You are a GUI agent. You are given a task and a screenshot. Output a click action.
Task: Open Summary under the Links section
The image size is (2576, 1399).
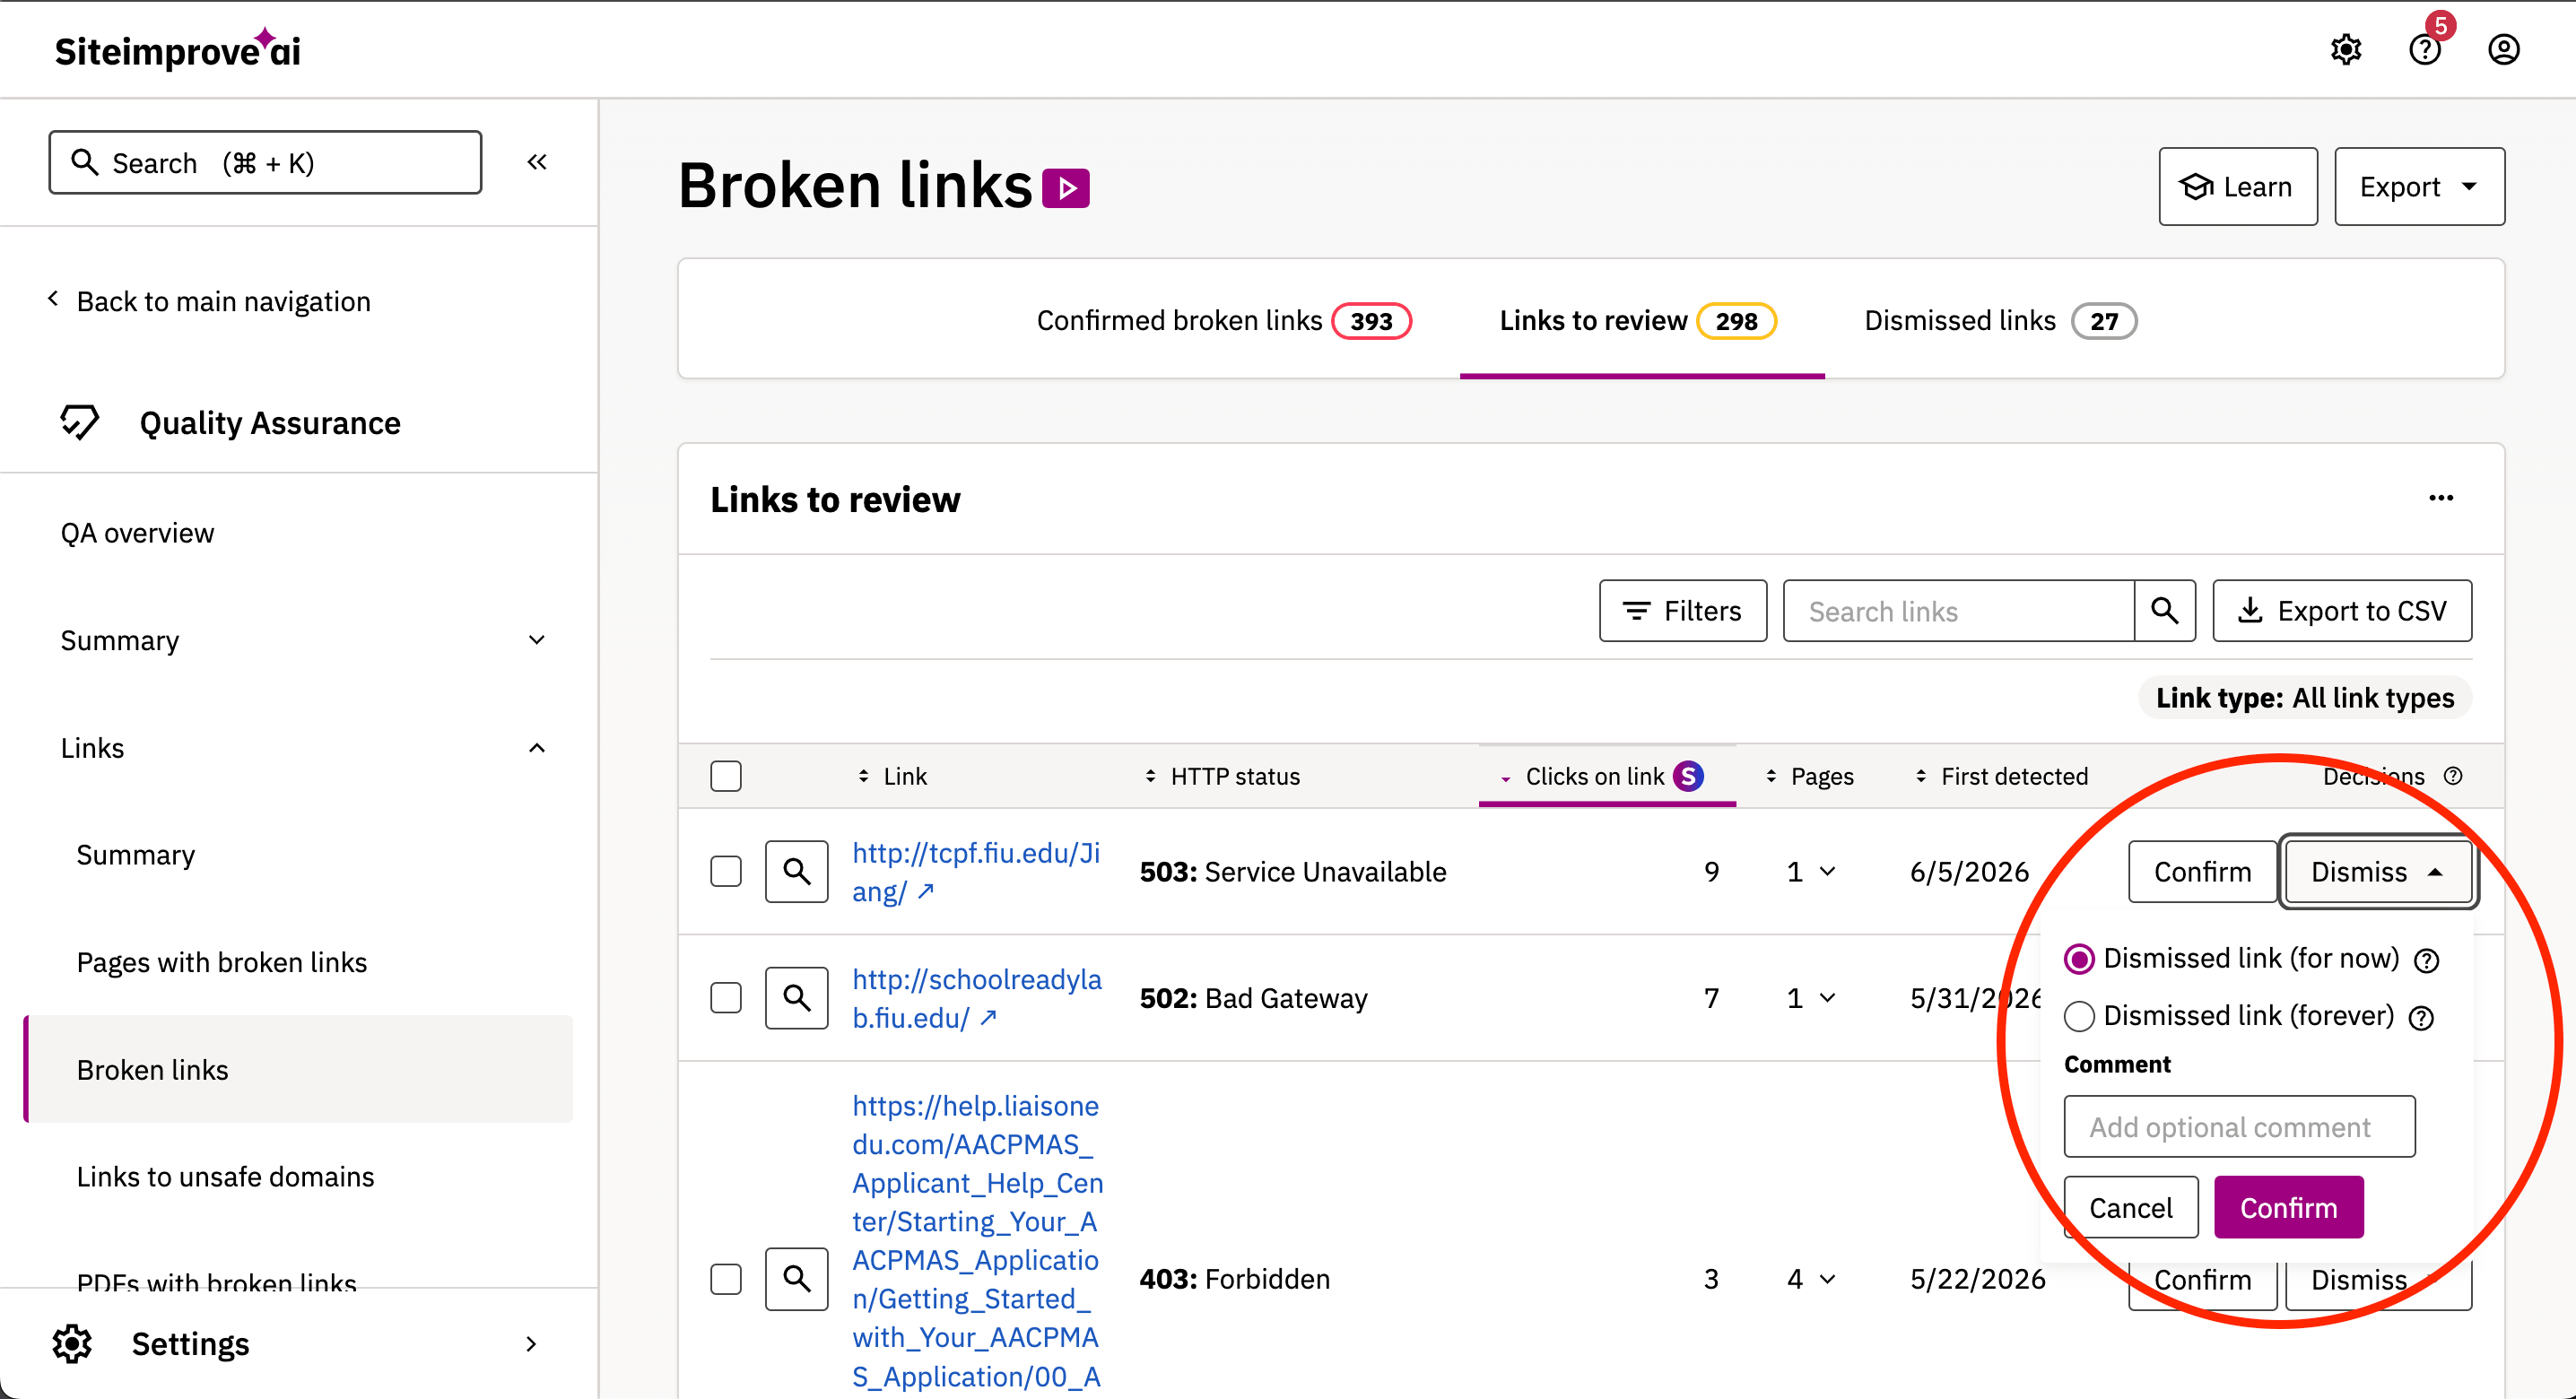pyautogui.click(x=136, y=855)
